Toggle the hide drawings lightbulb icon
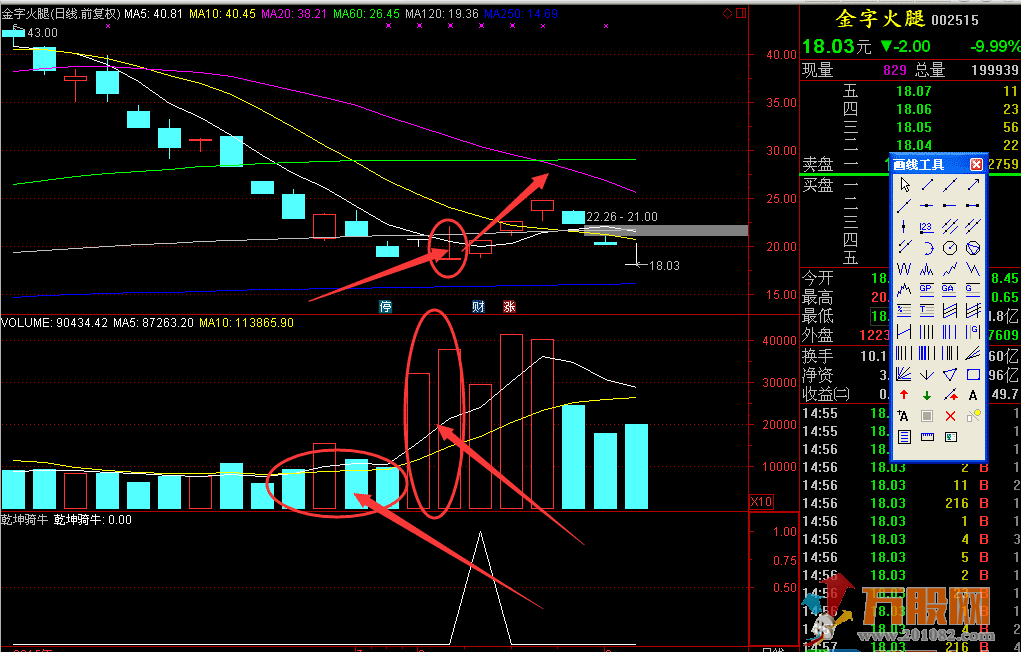This screenshot has width=1021, height=652. coord(973,416)
